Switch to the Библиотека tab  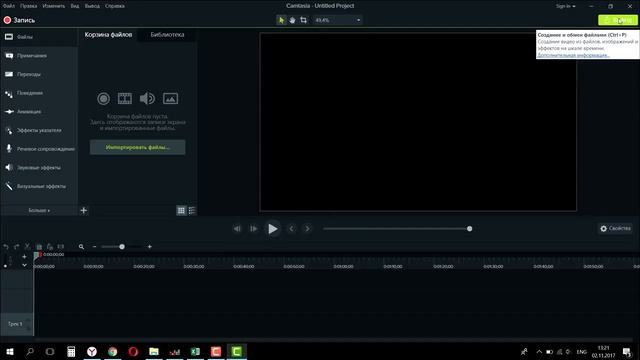(x=167, y=35)
